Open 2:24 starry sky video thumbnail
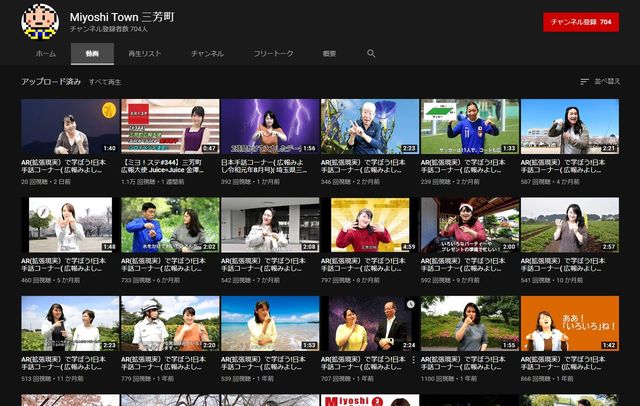The width and height of the screenshot is (640, 406). pos(370,324)
